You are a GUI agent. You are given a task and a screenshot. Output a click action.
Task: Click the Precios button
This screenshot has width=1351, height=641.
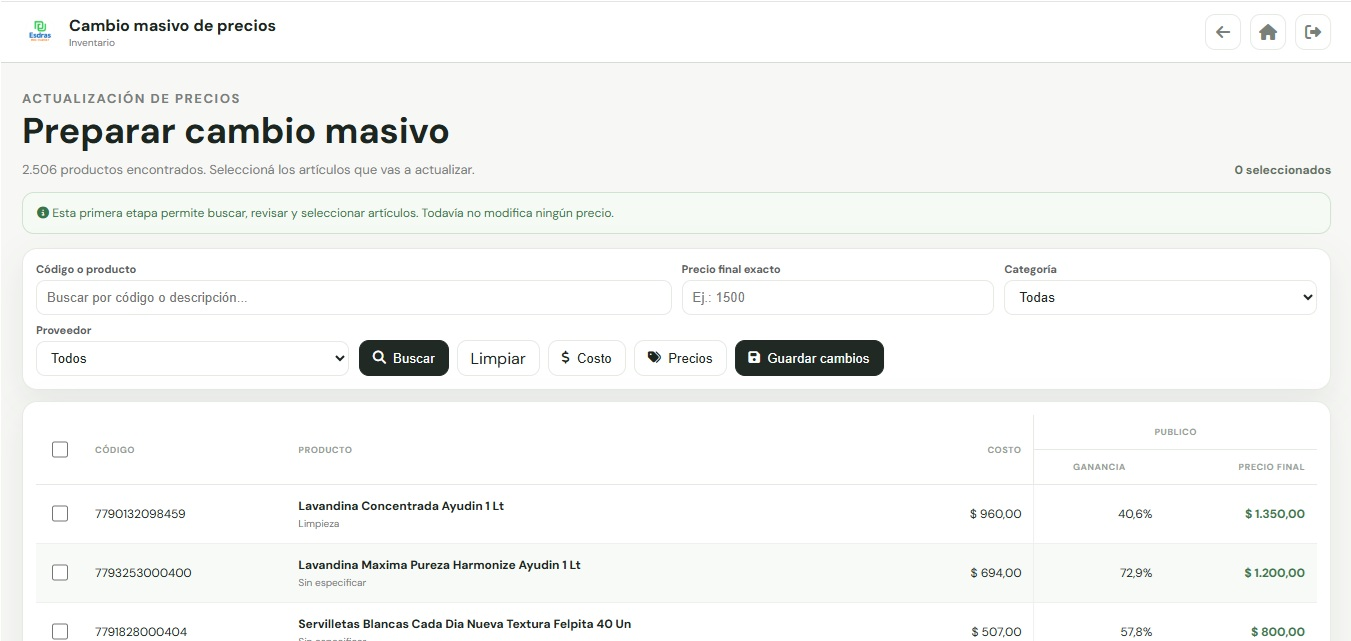point(680,358)
